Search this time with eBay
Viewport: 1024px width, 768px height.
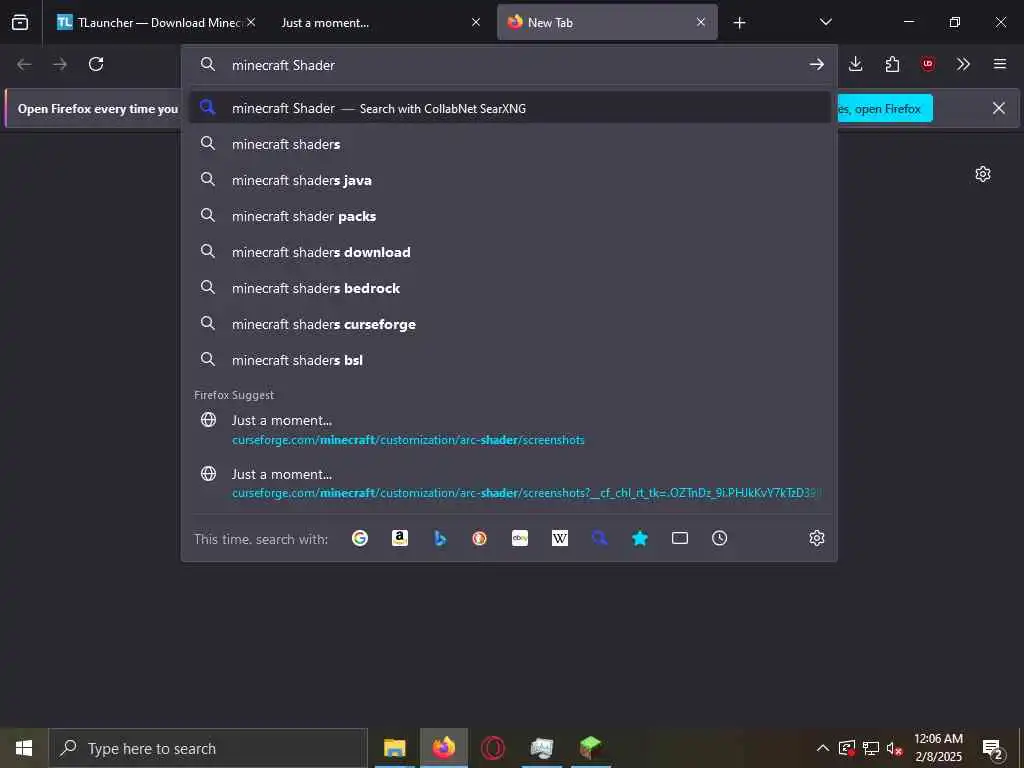(x=520, y=538)
